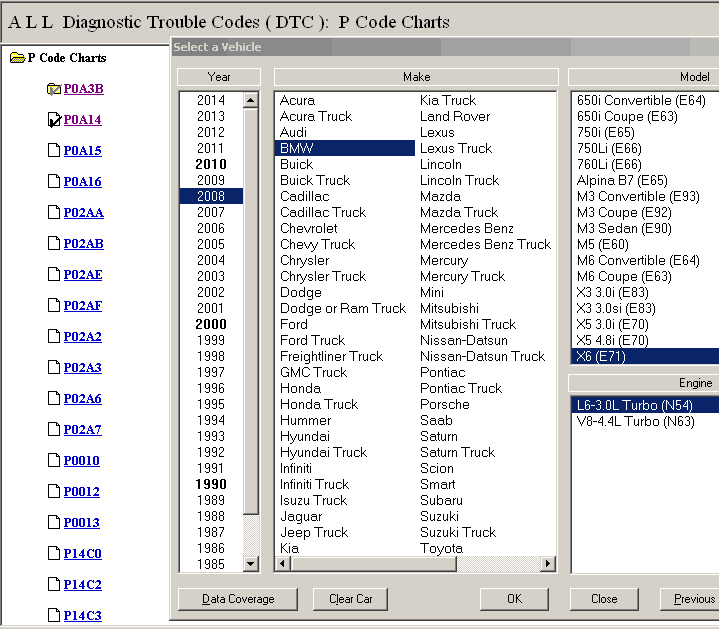Click the document icon beside P0A15

[x=54, y=150]
